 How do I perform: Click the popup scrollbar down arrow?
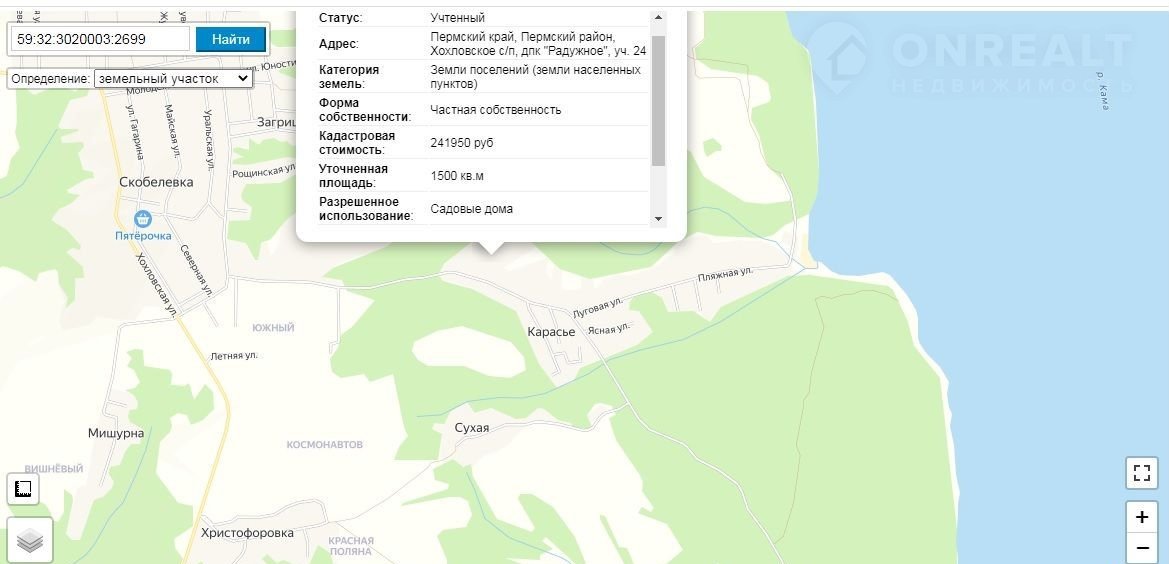coord(658,218)
